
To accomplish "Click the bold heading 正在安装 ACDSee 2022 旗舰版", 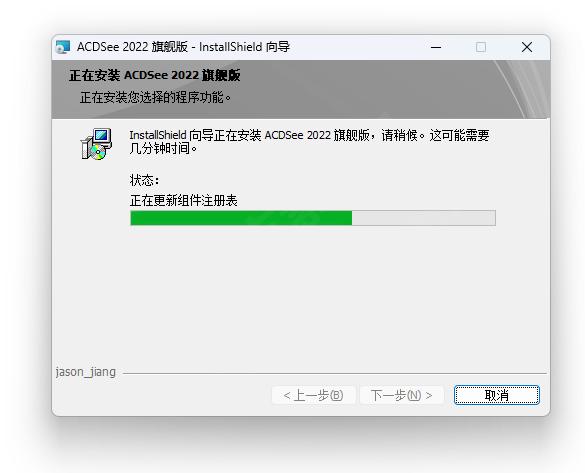I will pos(154,75).
